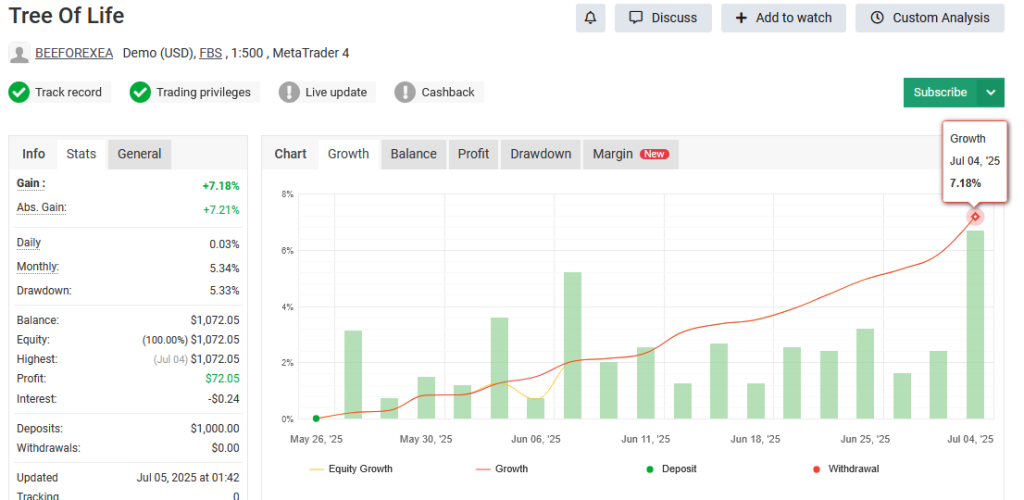Image resolution: width=1024 pixels, height=500 pixels.
Task: Open the Custom Analysis panel
Action: 930,18
